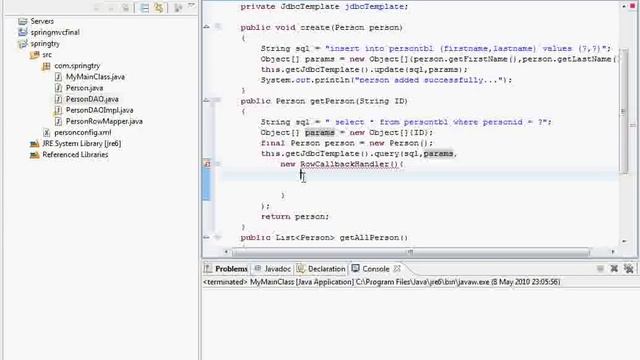Click the editor scroll-up arrow
The height and width of the screenshot is (360, 640).
pos(624,6)
